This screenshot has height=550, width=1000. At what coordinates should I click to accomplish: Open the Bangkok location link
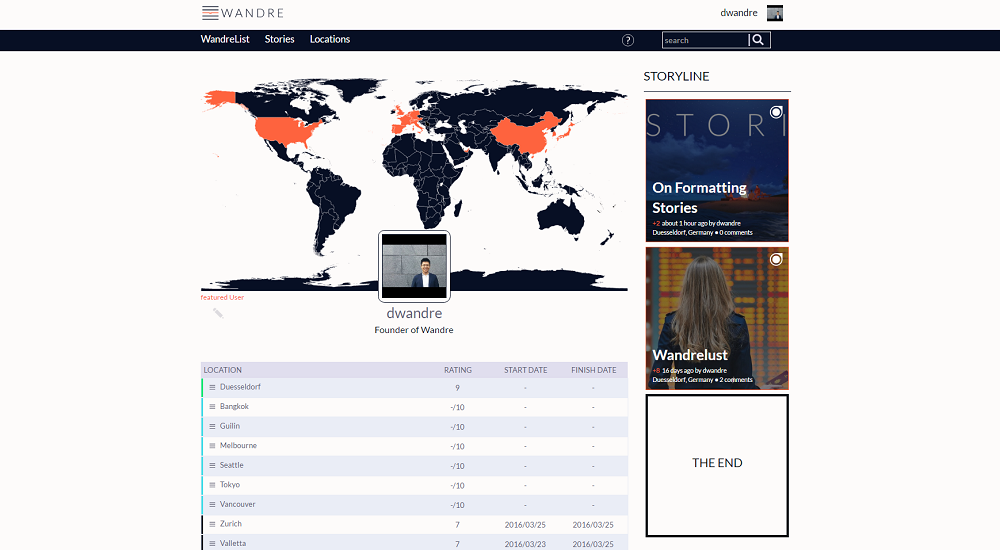pyautogui.click(x=234, y=406)
